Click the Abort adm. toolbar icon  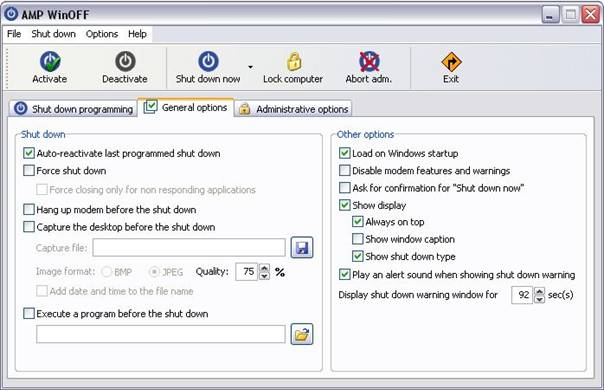369,62
